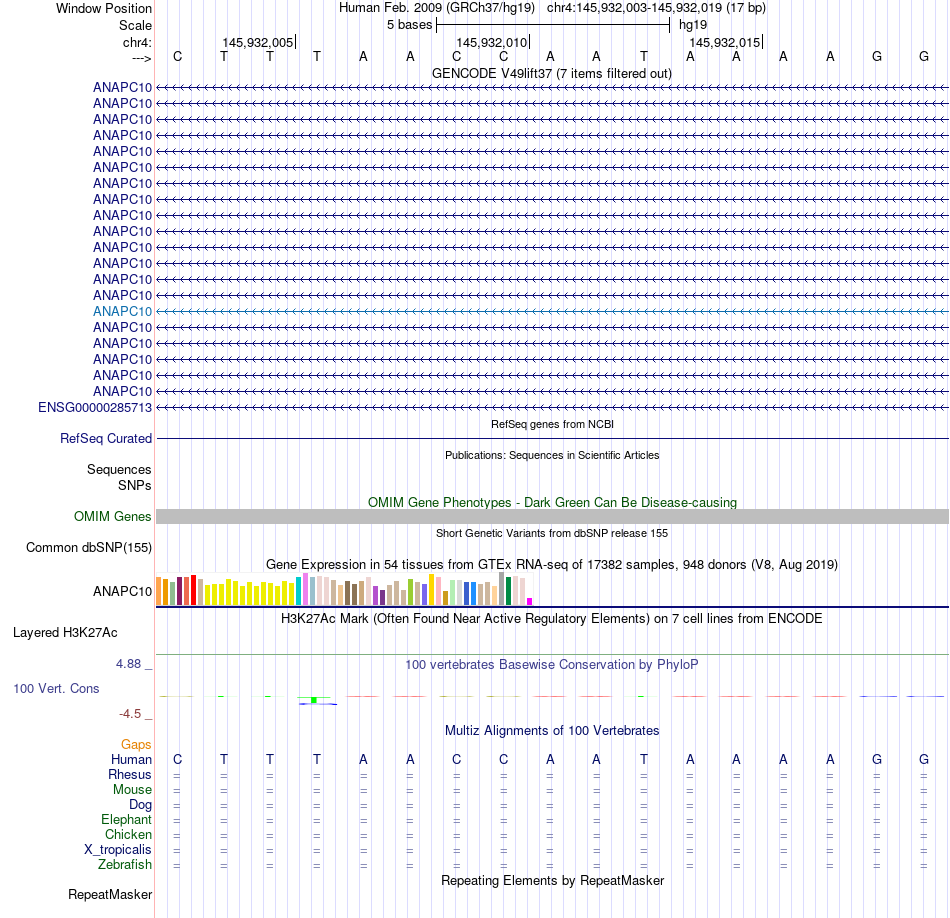Click the Rhesus alignment row label
Image resolution: width=950 pixels, height=918 pixels.
130,774
